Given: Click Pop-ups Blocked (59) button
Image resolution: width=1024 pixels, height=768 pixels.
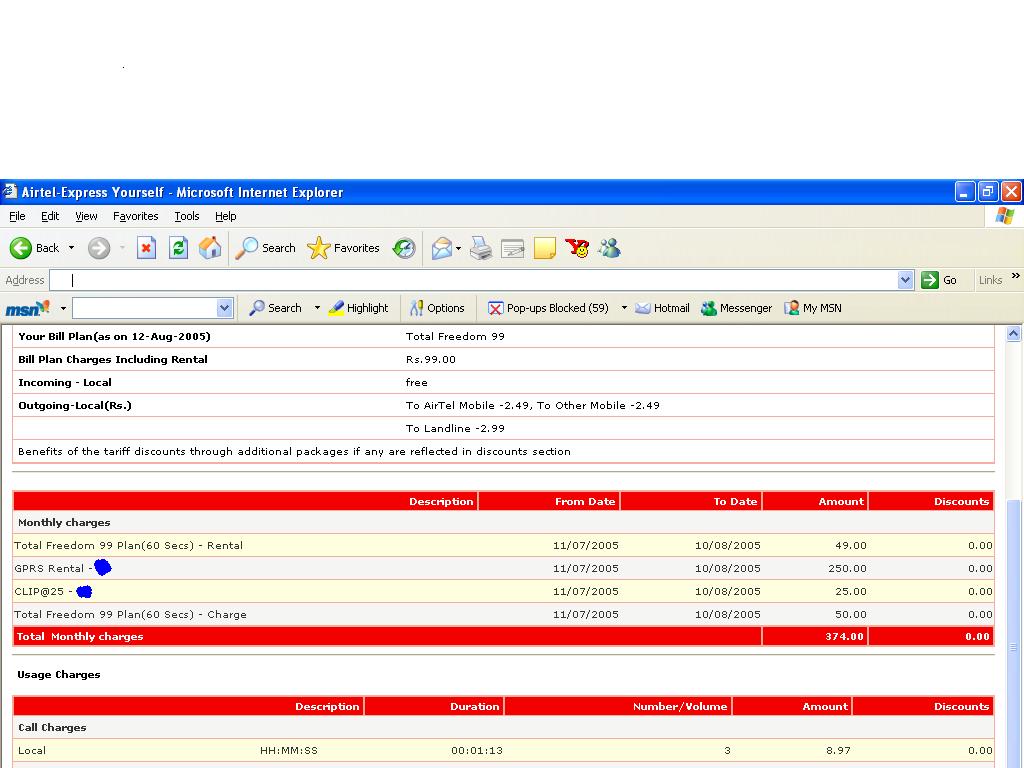Looking at the screenshot, I should (x=549, y=308).
